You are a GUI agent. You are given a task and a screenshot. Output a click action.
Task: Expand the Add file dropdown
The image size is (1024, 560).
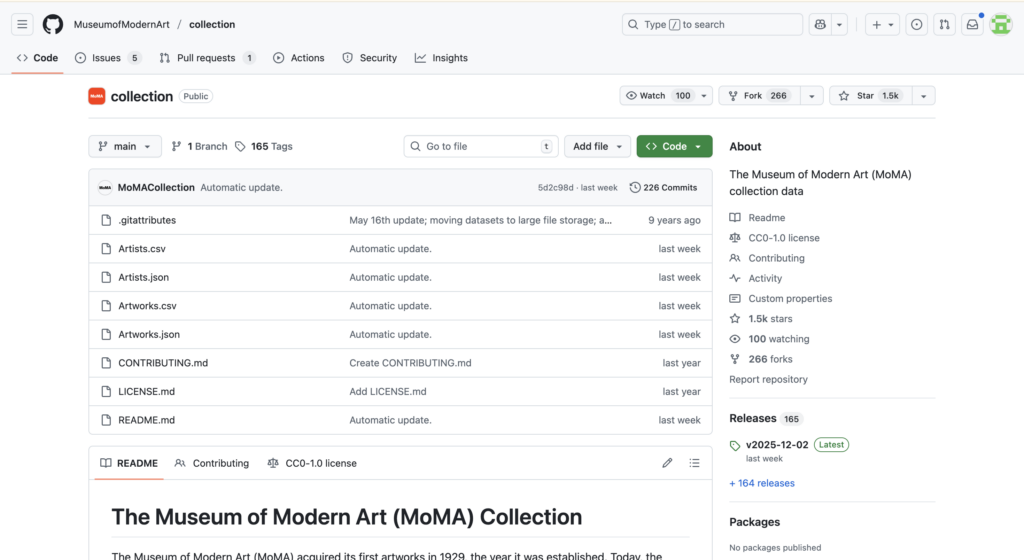(x=597, y=146)
